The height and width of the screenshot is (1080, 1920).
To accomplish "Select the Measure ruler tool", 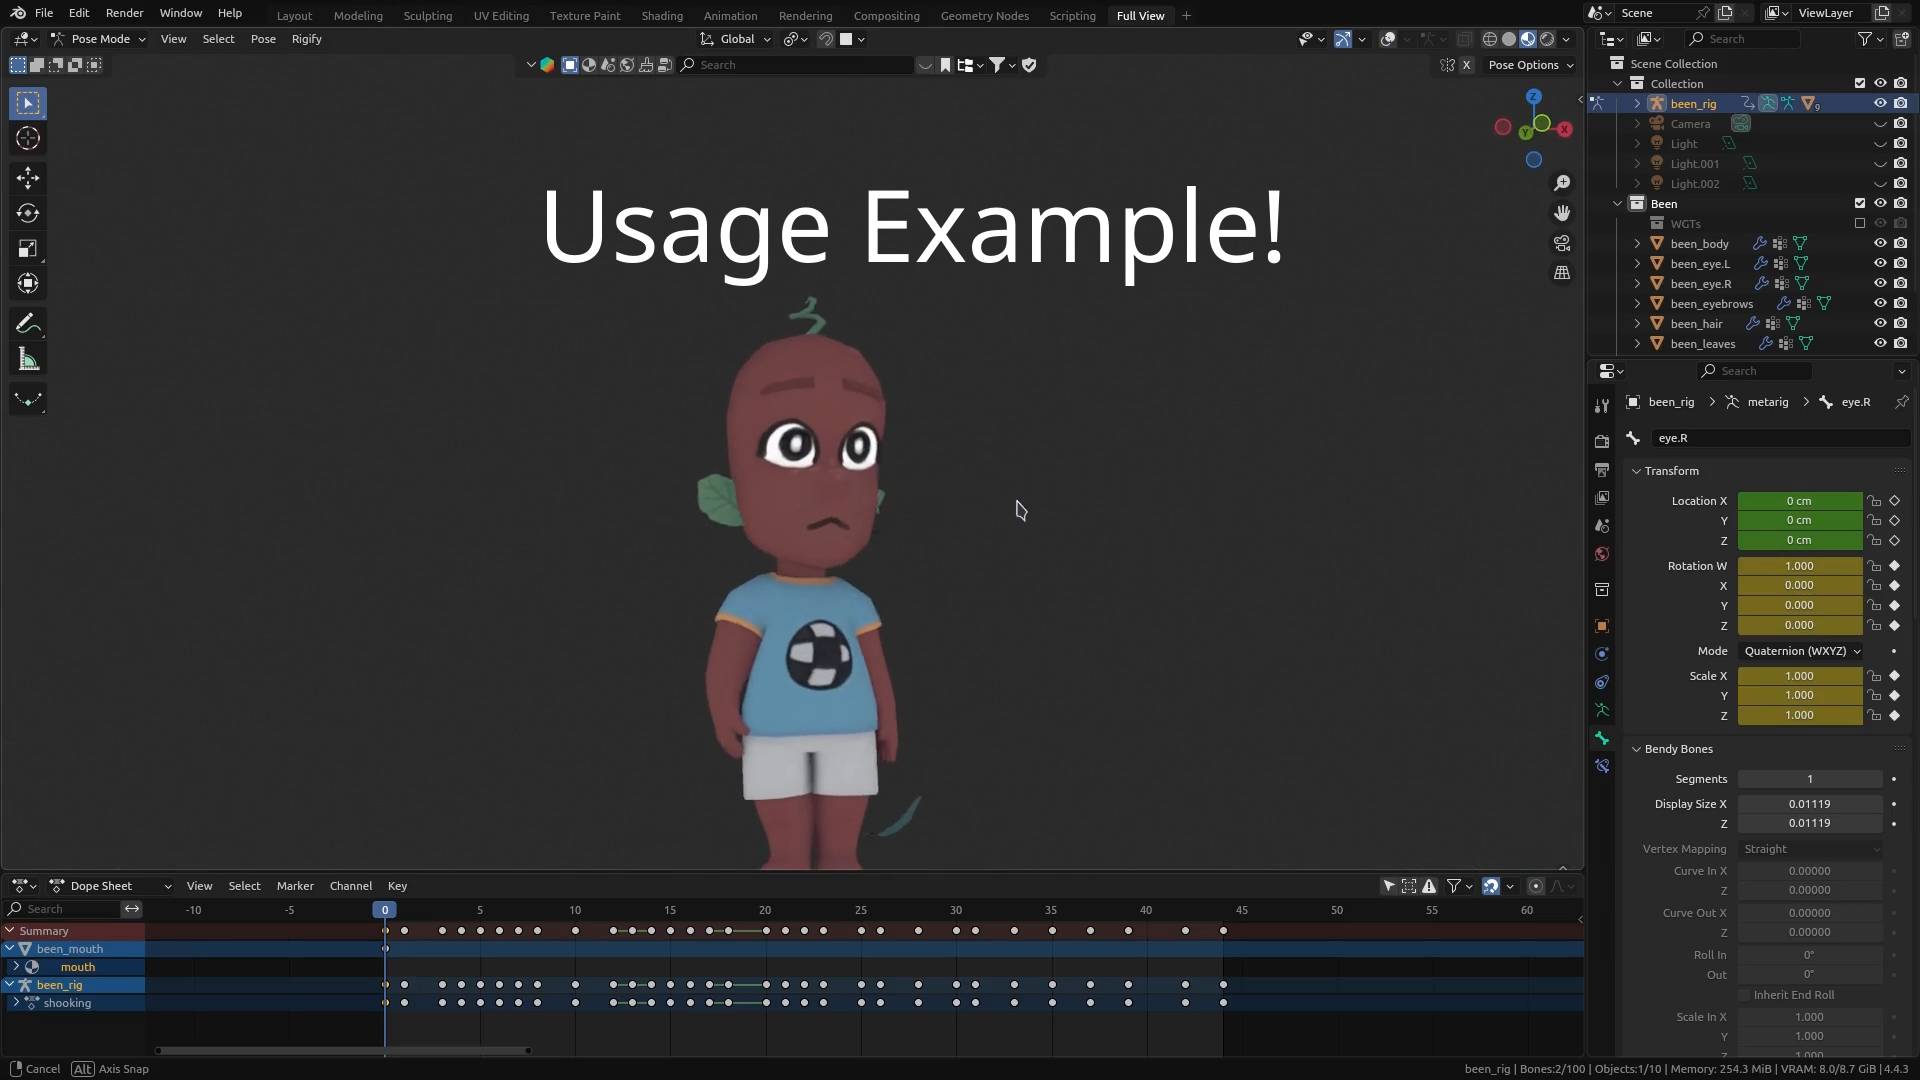I will point(28,360).
